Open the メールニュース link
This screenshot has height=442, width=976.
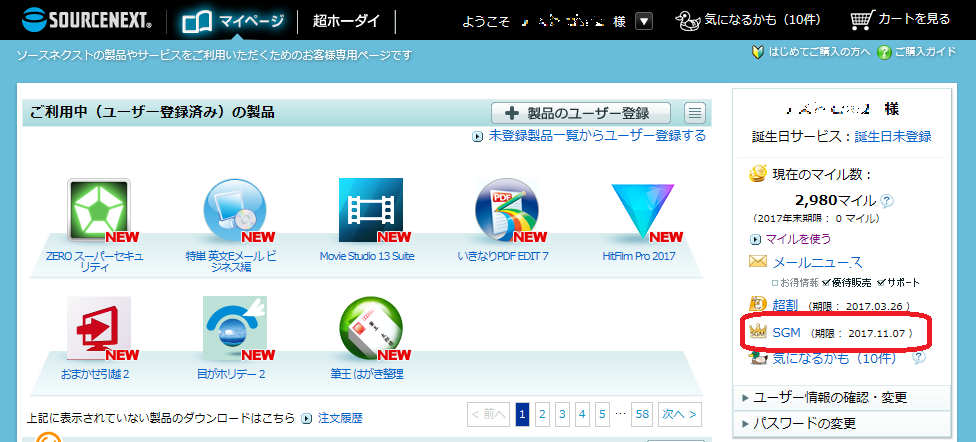pyautogui.click(x=817, y=261)
